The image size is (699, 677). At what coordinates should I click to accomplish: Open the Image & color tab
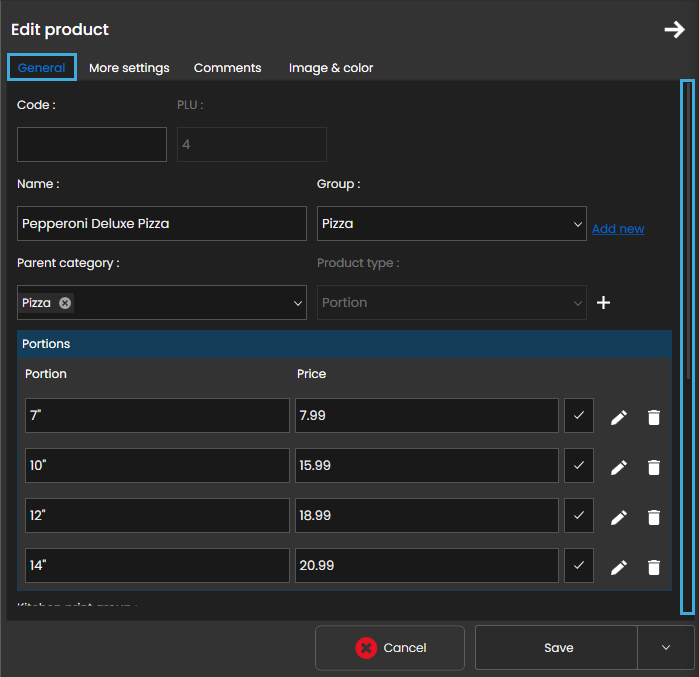(x=331, y=68)
